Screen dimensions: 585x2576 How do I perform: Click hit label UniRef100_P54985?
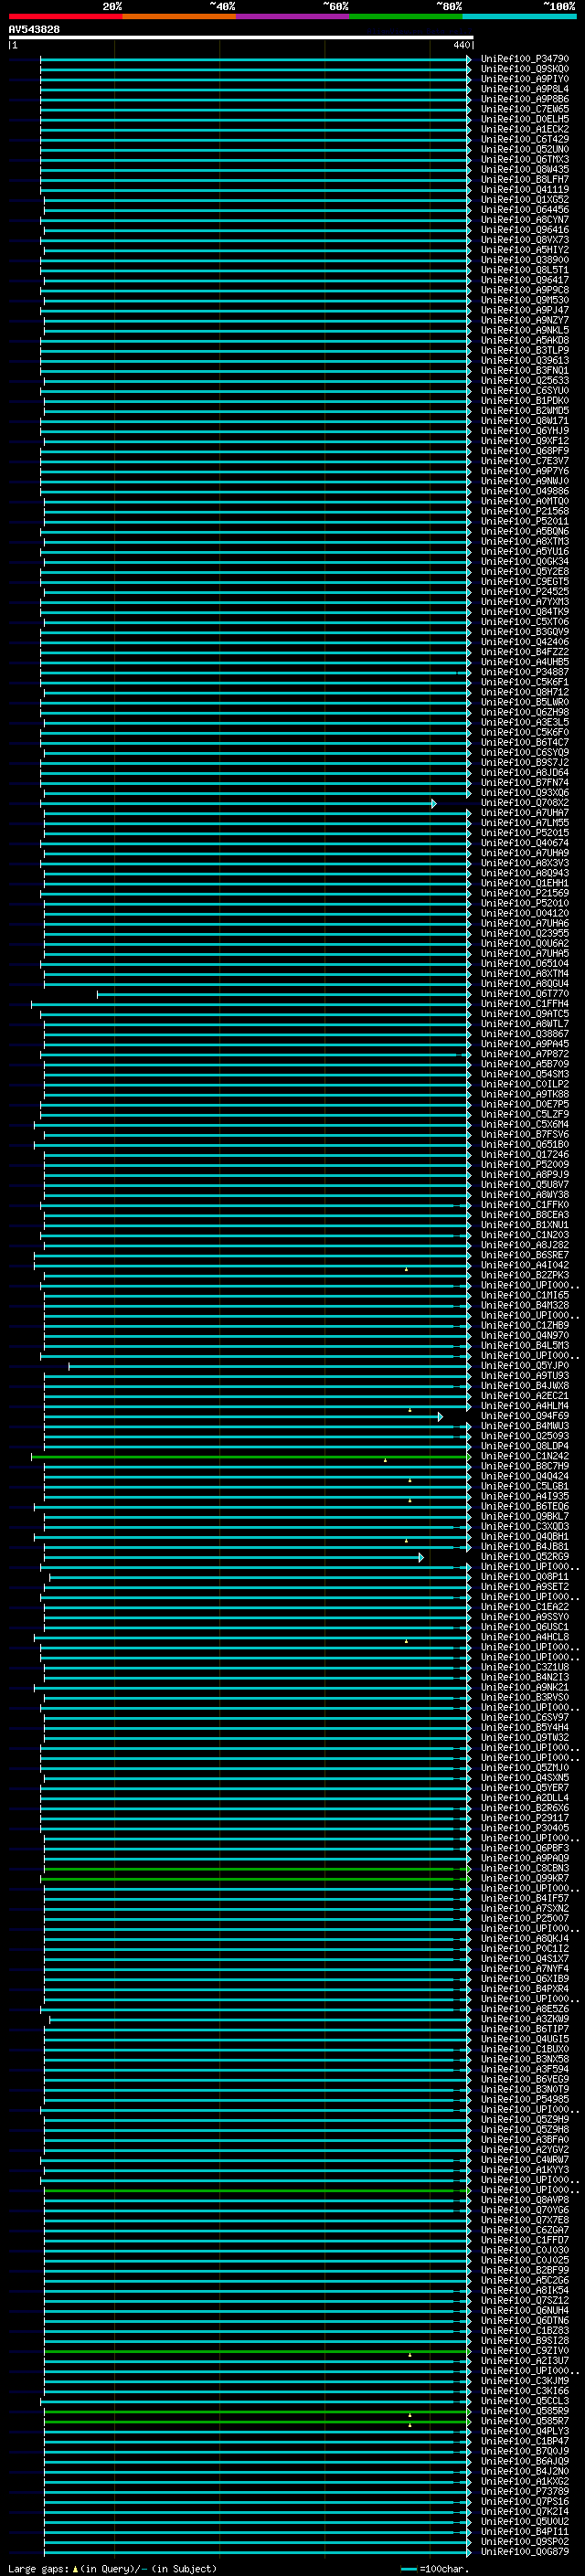(x=525, y=2099)
